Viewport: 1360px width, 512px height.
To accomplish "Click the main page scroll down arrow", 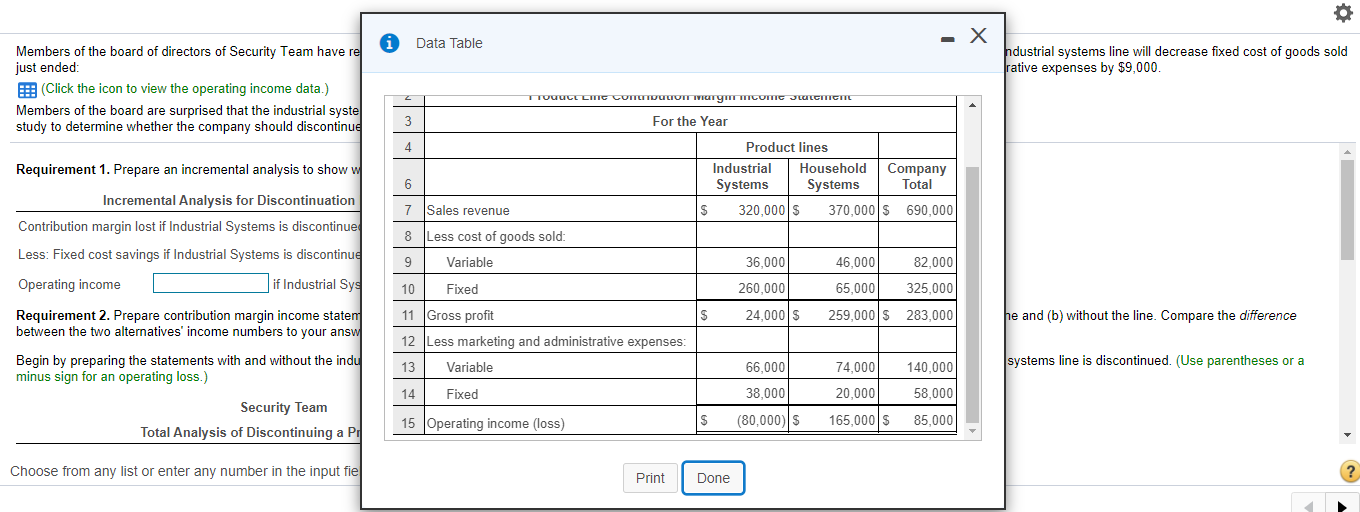I will pos(1348,435).
